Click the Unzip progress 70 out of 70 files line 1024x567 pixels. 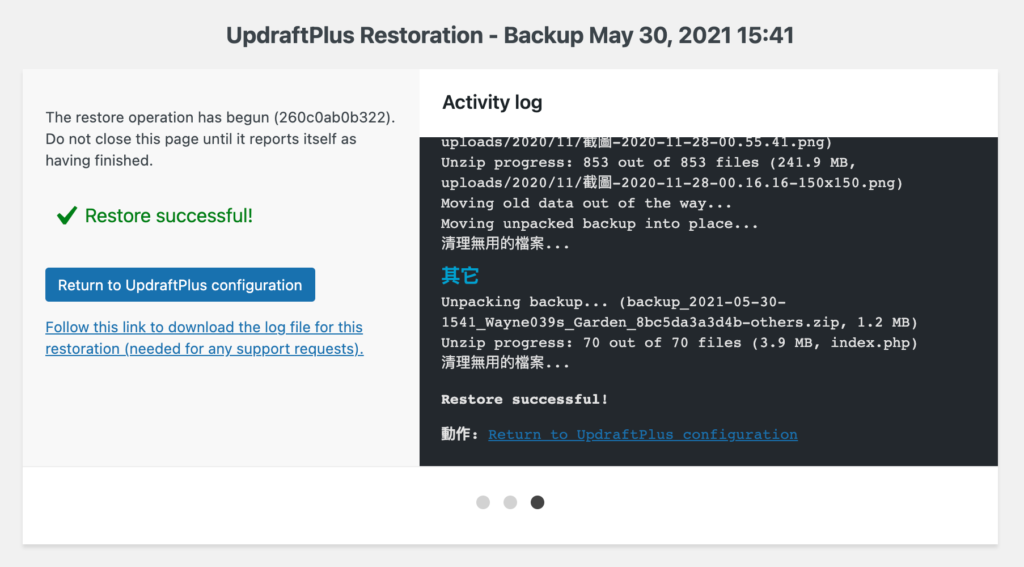[x=679, y=343]
